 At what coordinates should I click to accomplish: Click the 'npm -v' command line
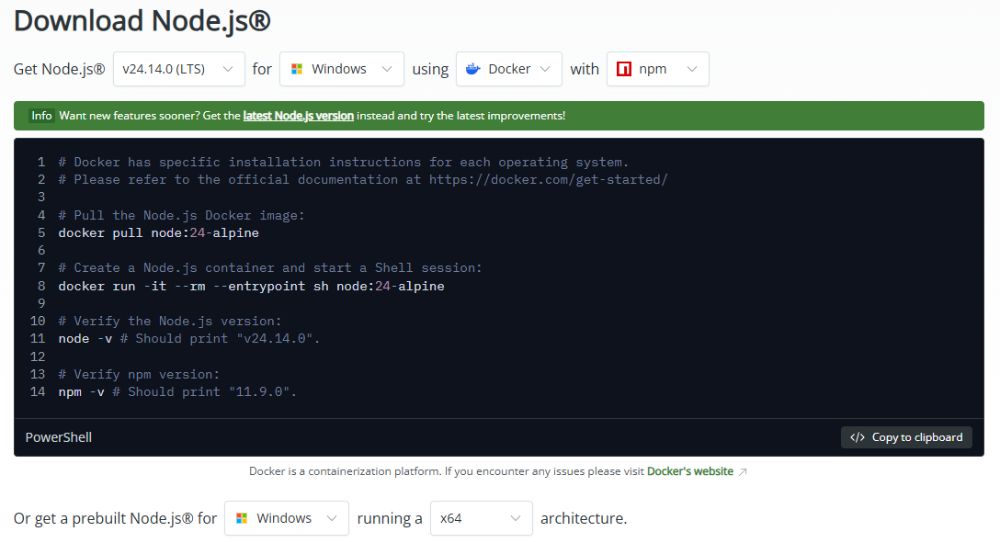click(x=177, y=391)
